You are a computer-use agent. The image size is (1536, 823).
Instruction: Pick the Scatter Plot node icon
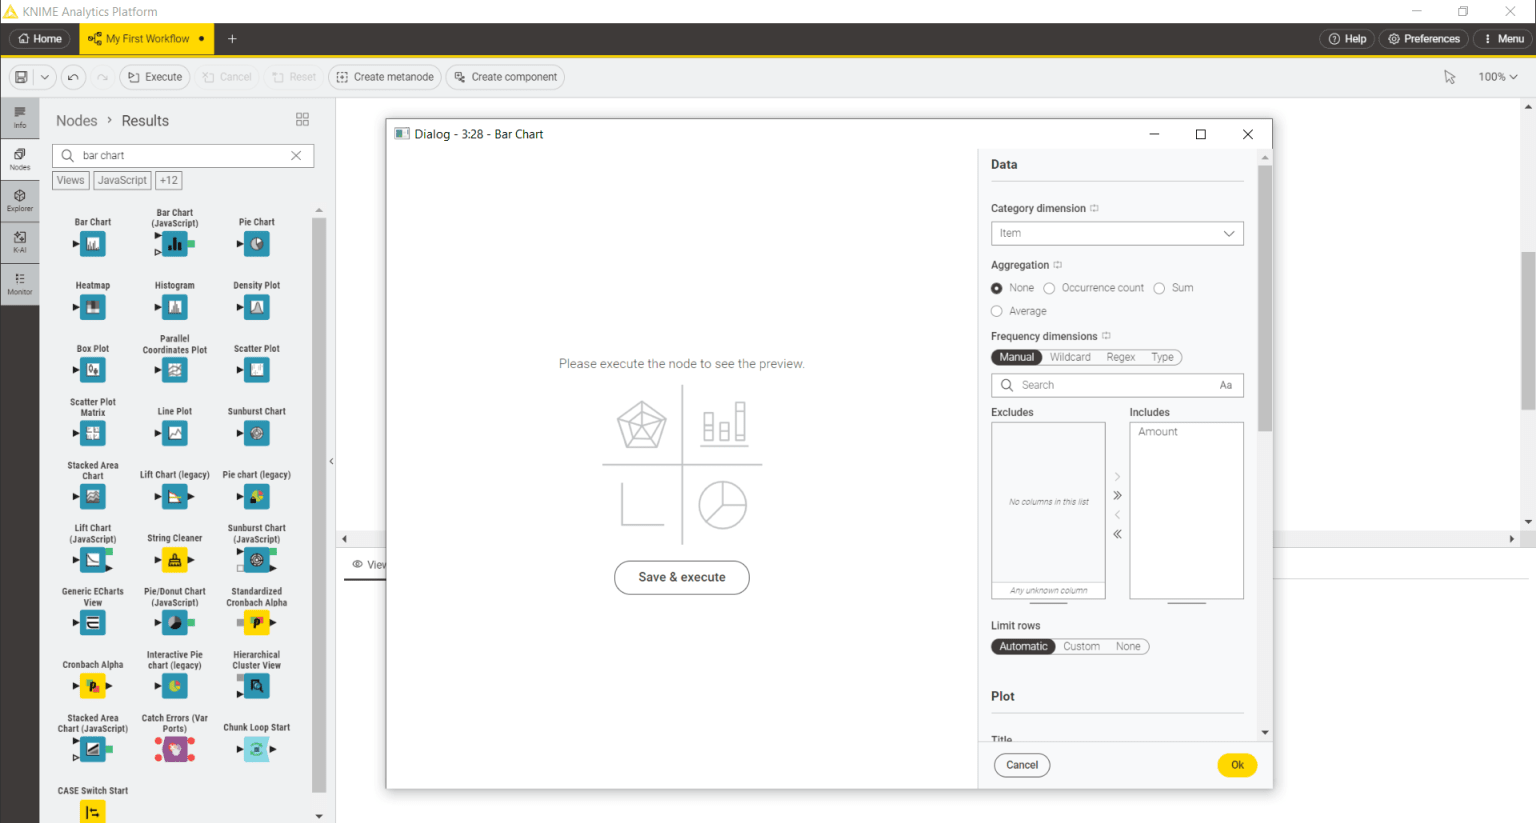click(257, 370)
